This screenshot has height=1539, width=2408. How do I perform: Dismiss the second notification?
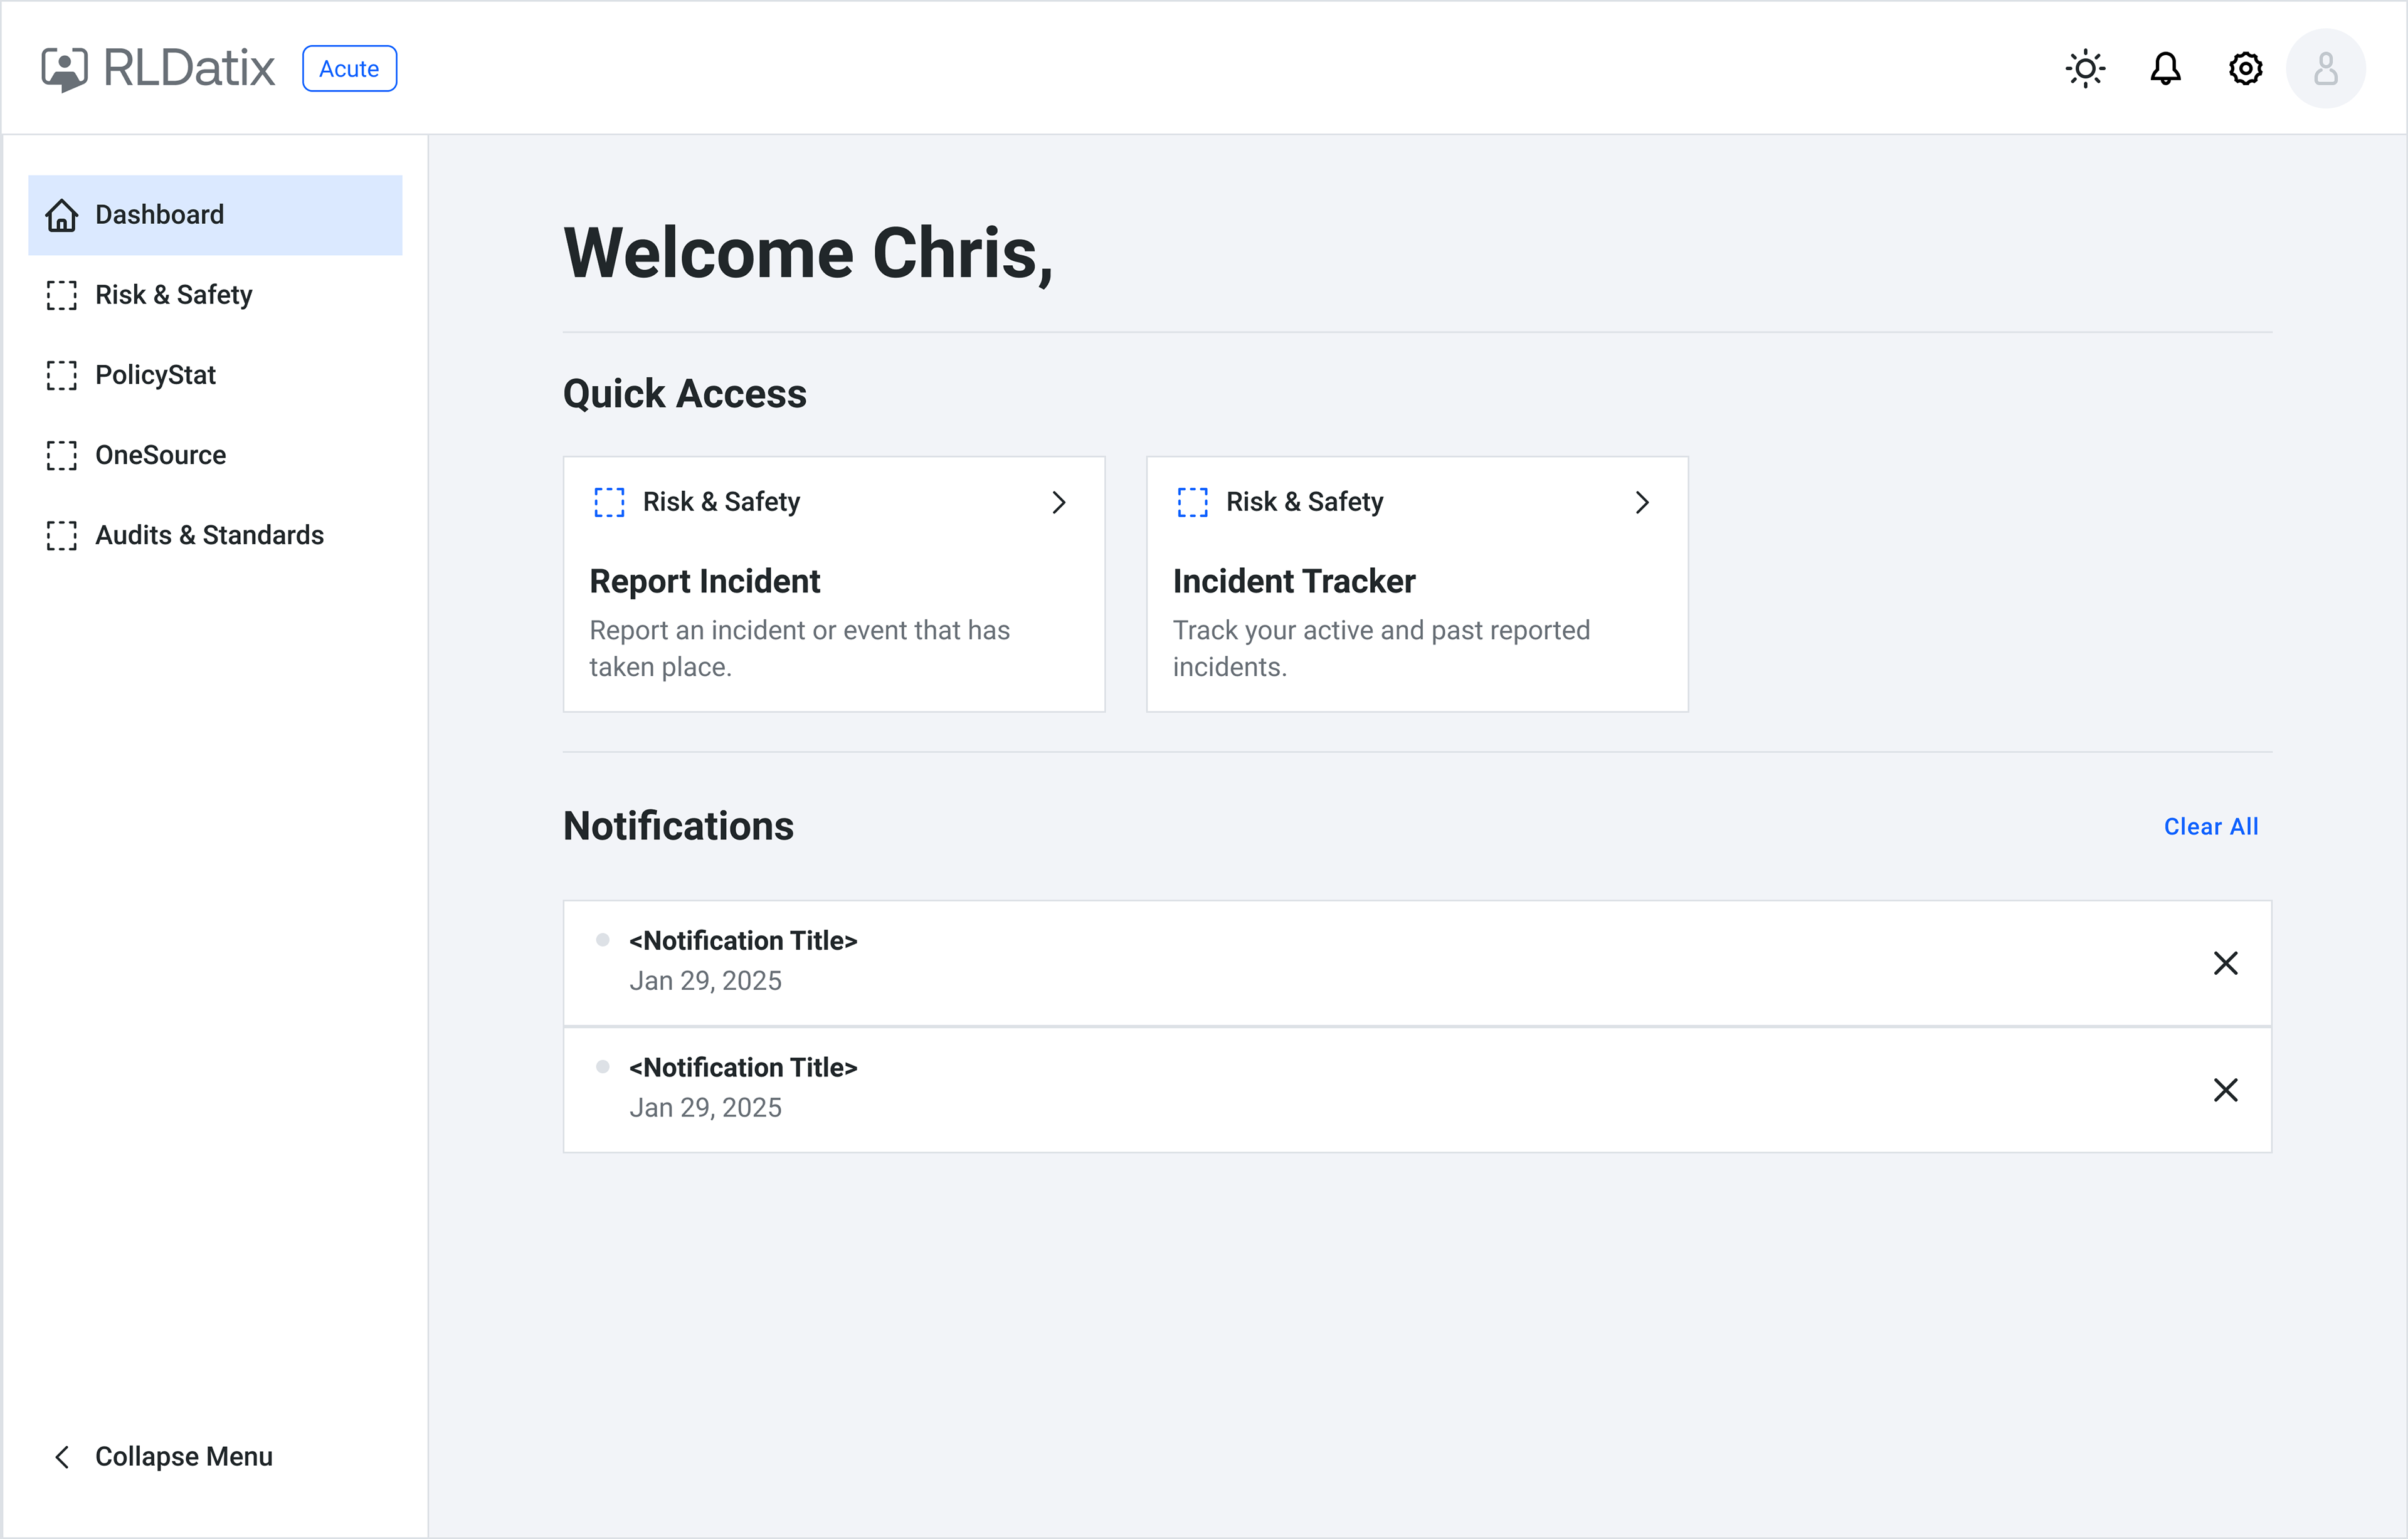(2225, 1090)
